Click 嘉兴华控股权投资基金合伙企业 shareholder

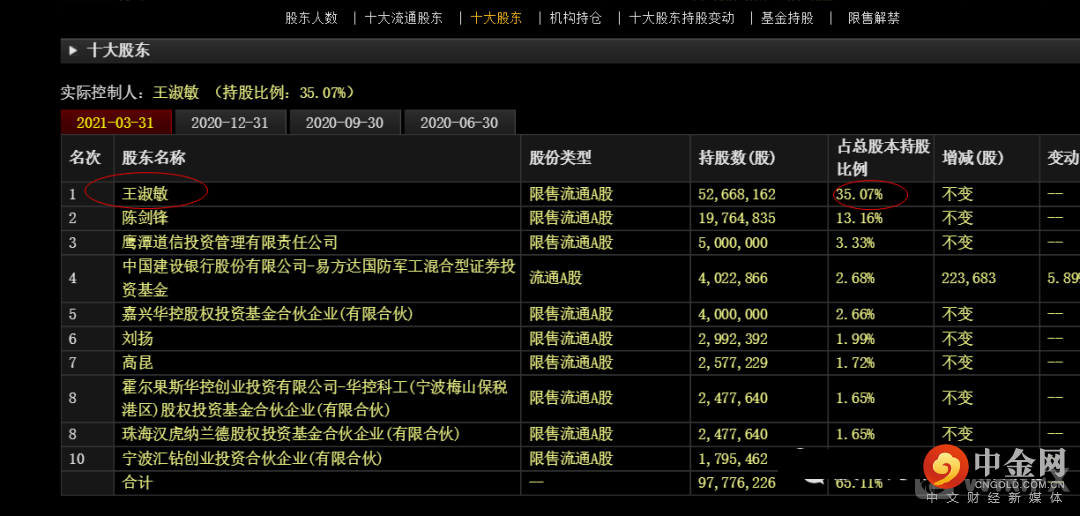(267, 314)
